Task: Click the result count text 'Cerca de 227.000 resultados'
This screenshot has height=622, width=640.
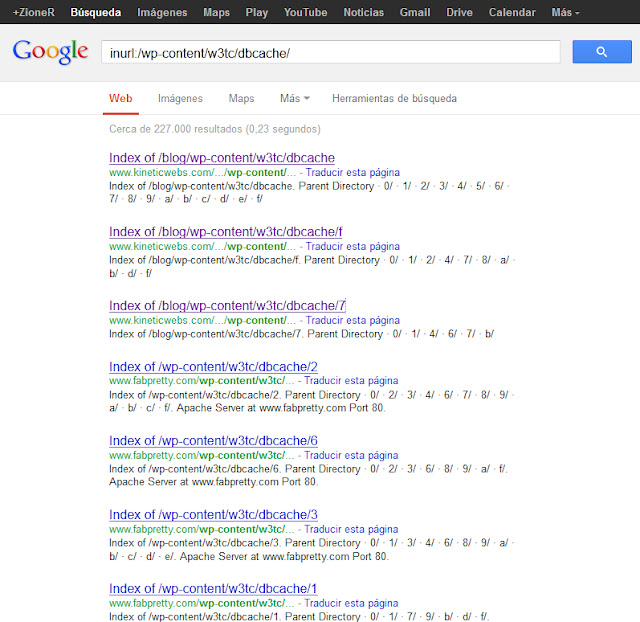Action: [176, 129]
